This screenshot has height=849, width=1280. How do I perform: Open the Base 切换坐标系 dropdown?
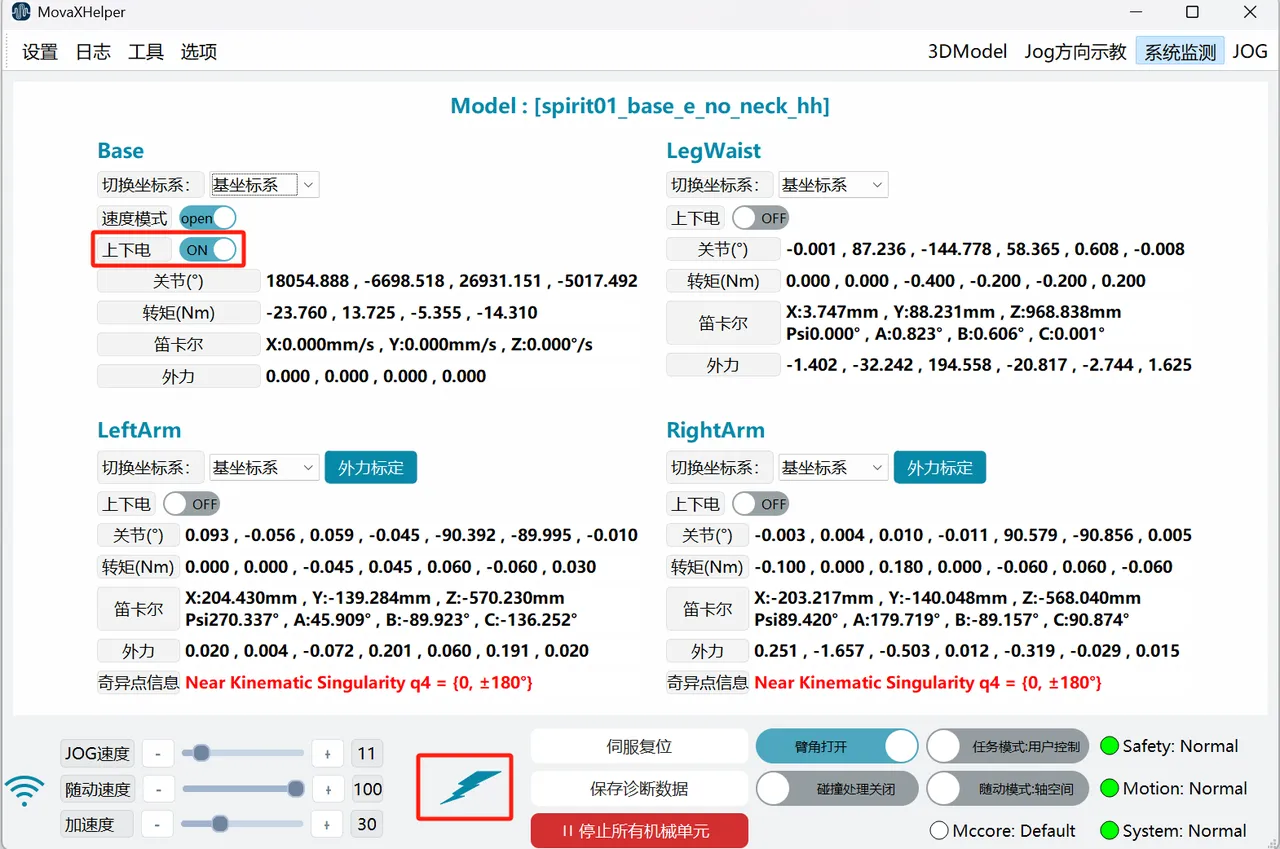[264, 185]
